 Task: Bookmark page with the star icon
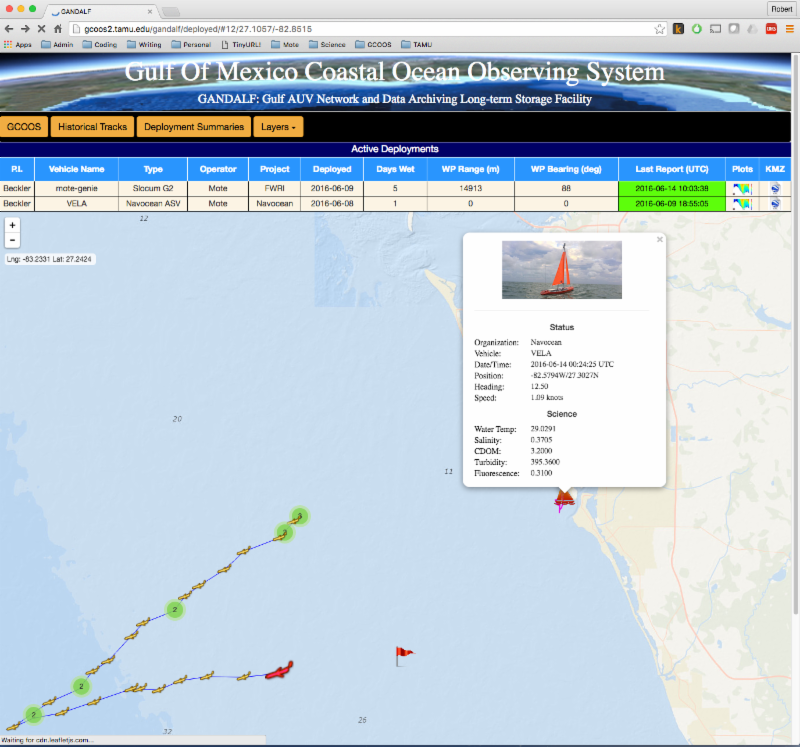point(660,29)
